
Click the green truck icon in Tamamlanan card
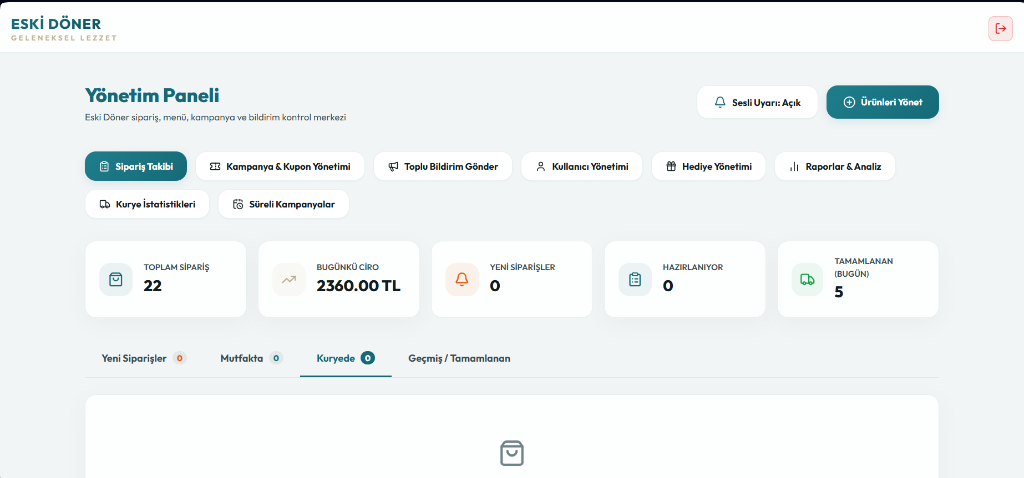[x=808, y=279]
